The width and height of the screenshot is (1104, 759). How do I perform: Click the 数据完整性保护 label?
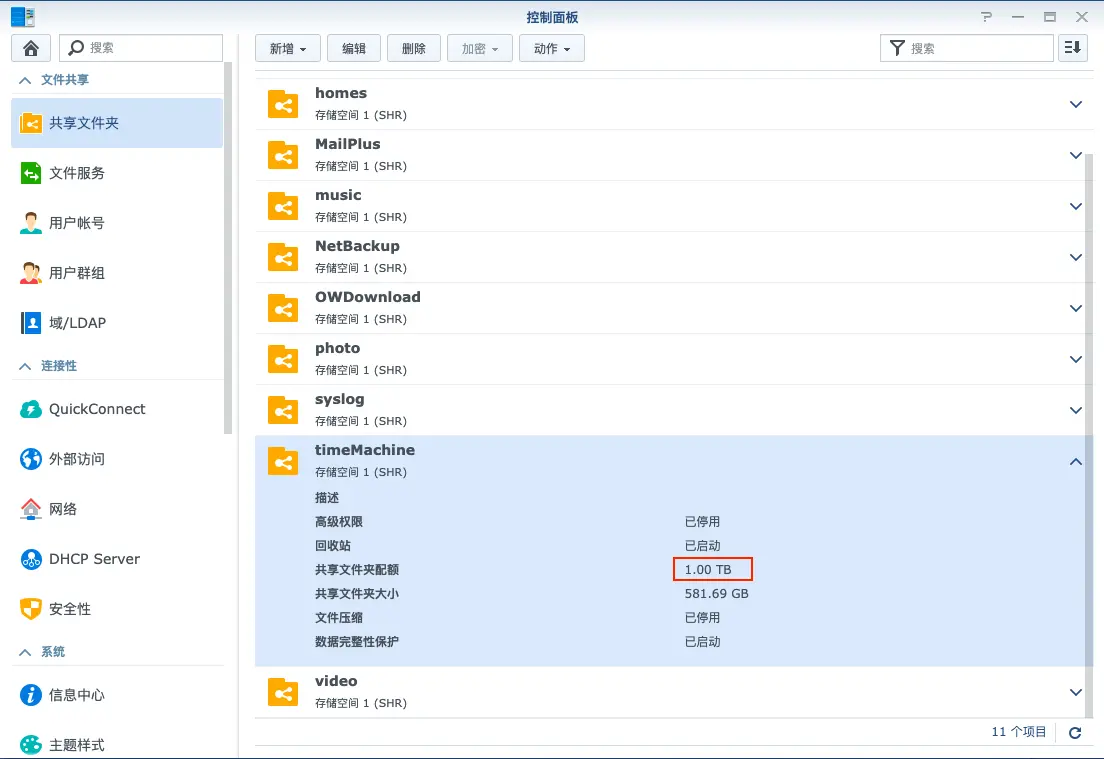point(357,641)
